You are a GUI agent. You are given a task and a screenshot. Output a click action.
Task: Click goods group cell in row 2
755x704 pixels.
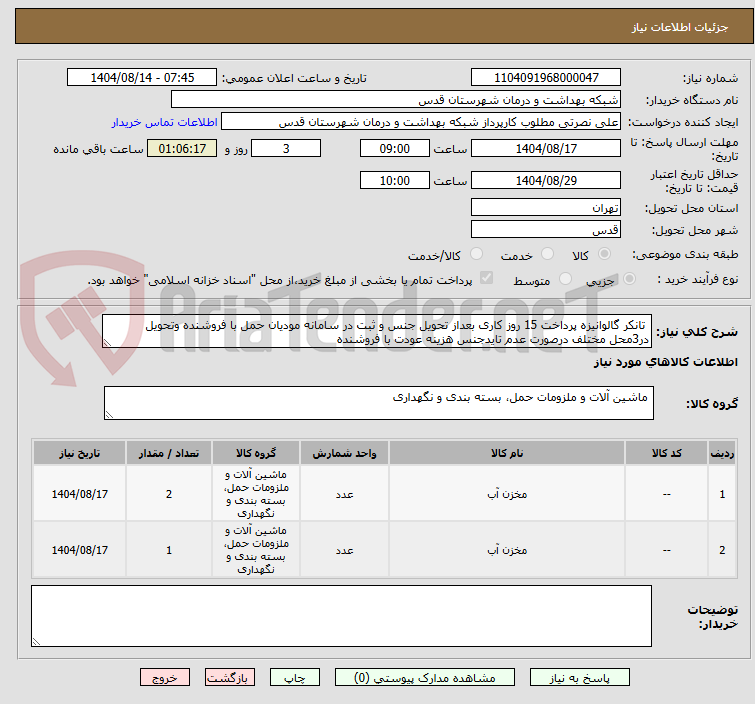click(x=256, y=550)
